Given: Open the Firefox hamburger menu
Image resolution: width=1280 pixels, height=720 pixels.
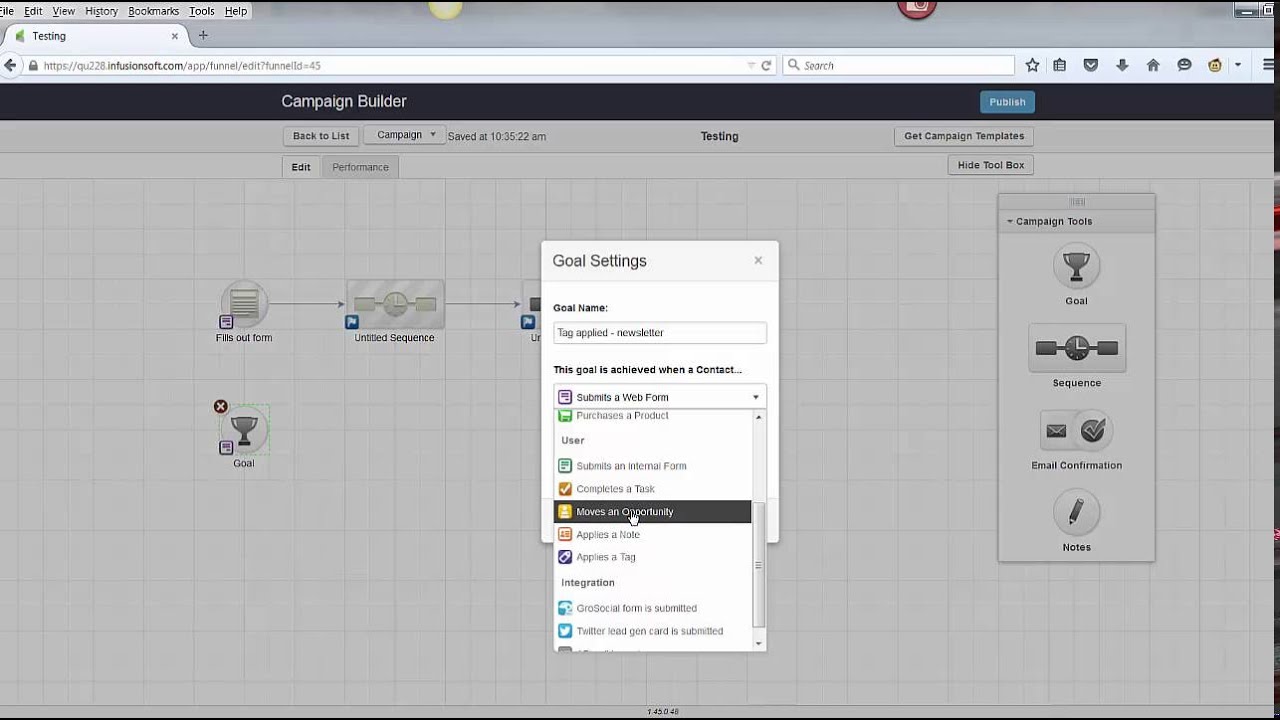Looking at the screenshot, I should click(1269, 65).
